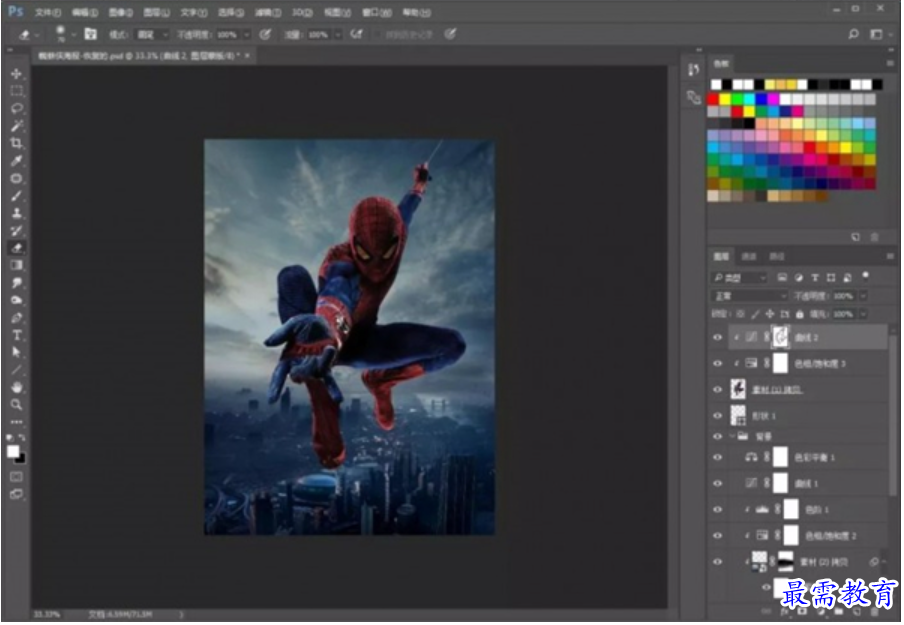Image resolution: width=904 pixels, height=625 pixels.
Task: Select the Lasso tool
Action: pos(16,108)
